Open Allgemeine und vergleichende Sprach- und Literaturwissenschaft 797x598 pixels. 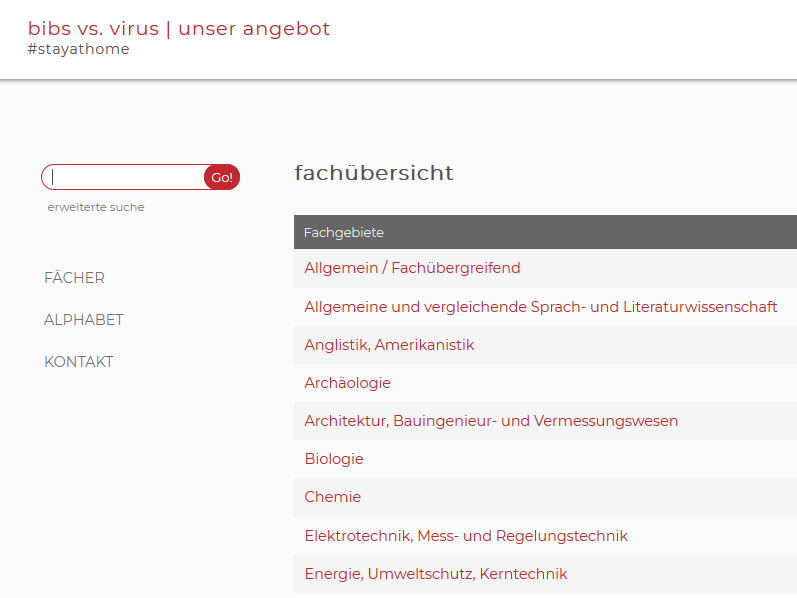click(x=541, y=307)
